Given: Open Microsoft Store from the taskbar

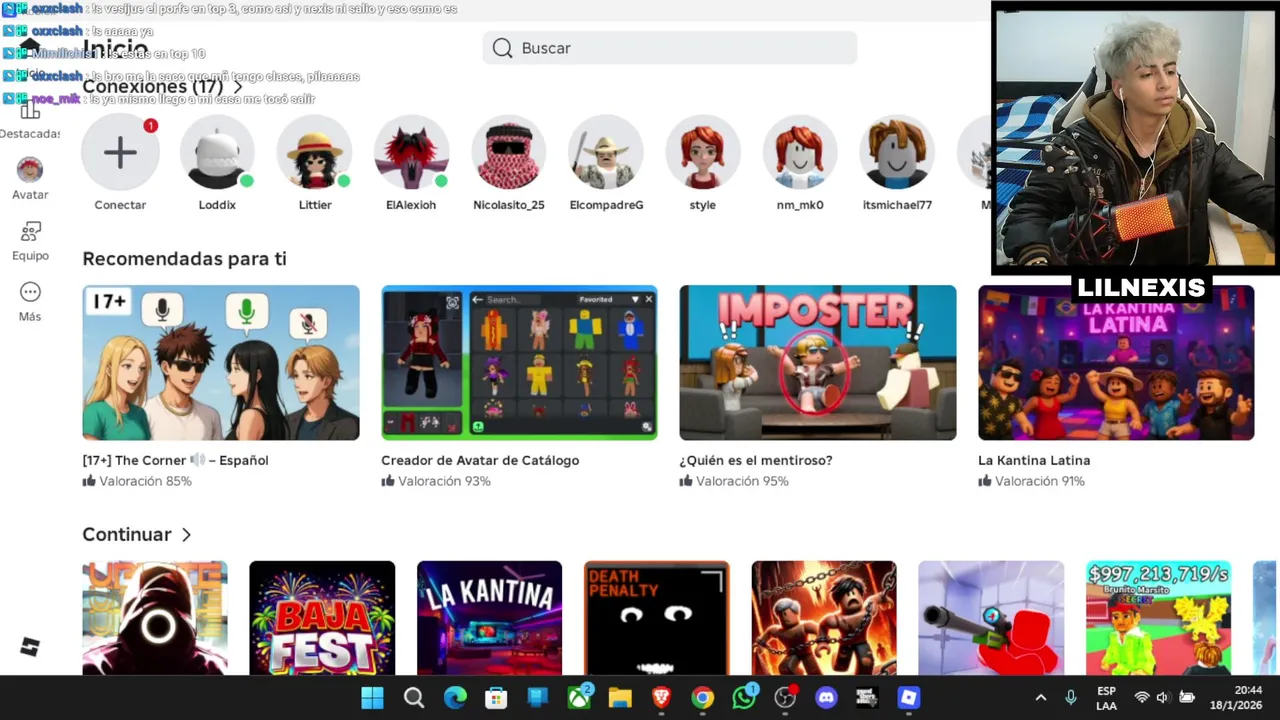Looking at the screenshot, I should pos(496,698).
